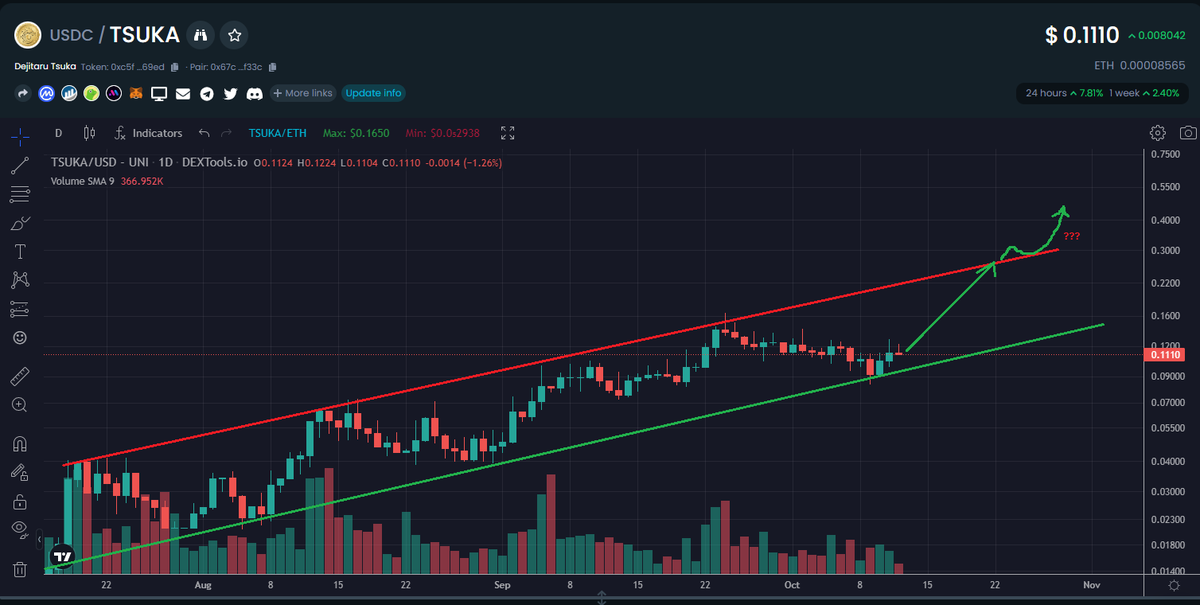
Task: Click the 1 week 2.40% stat
Action: [1144, 93]
